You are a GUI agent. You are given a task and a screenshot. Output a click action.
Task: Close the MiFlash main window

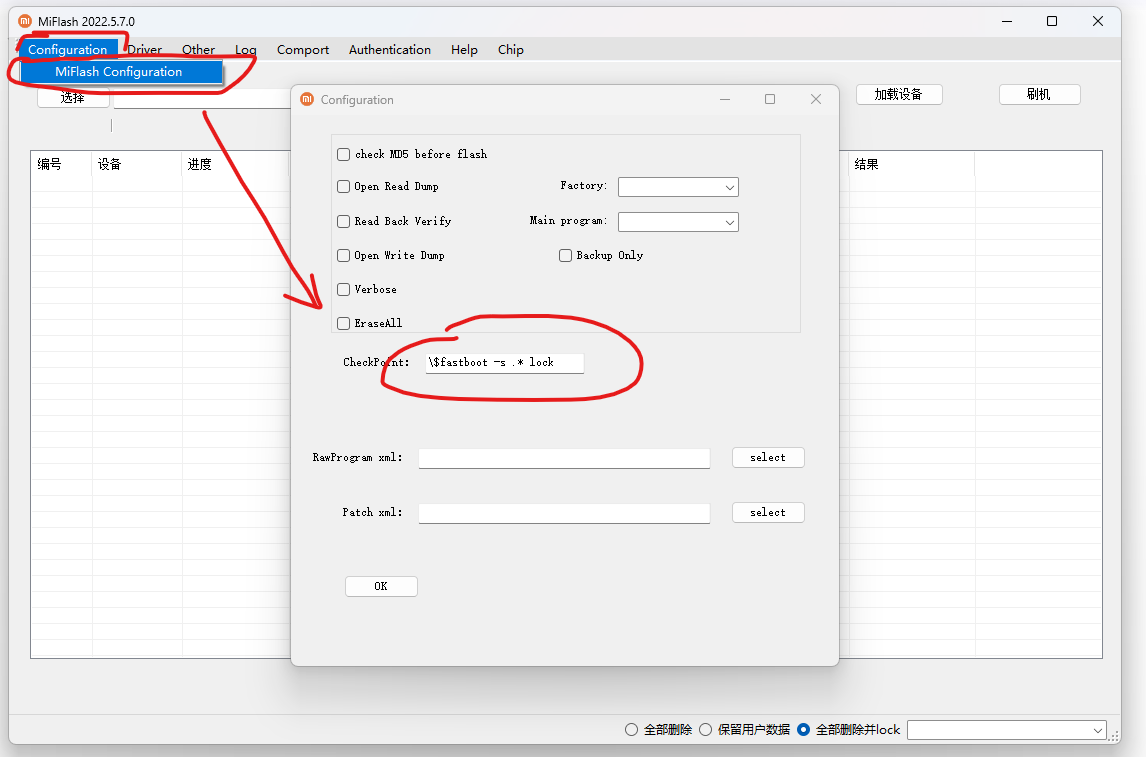(1098, 21)
